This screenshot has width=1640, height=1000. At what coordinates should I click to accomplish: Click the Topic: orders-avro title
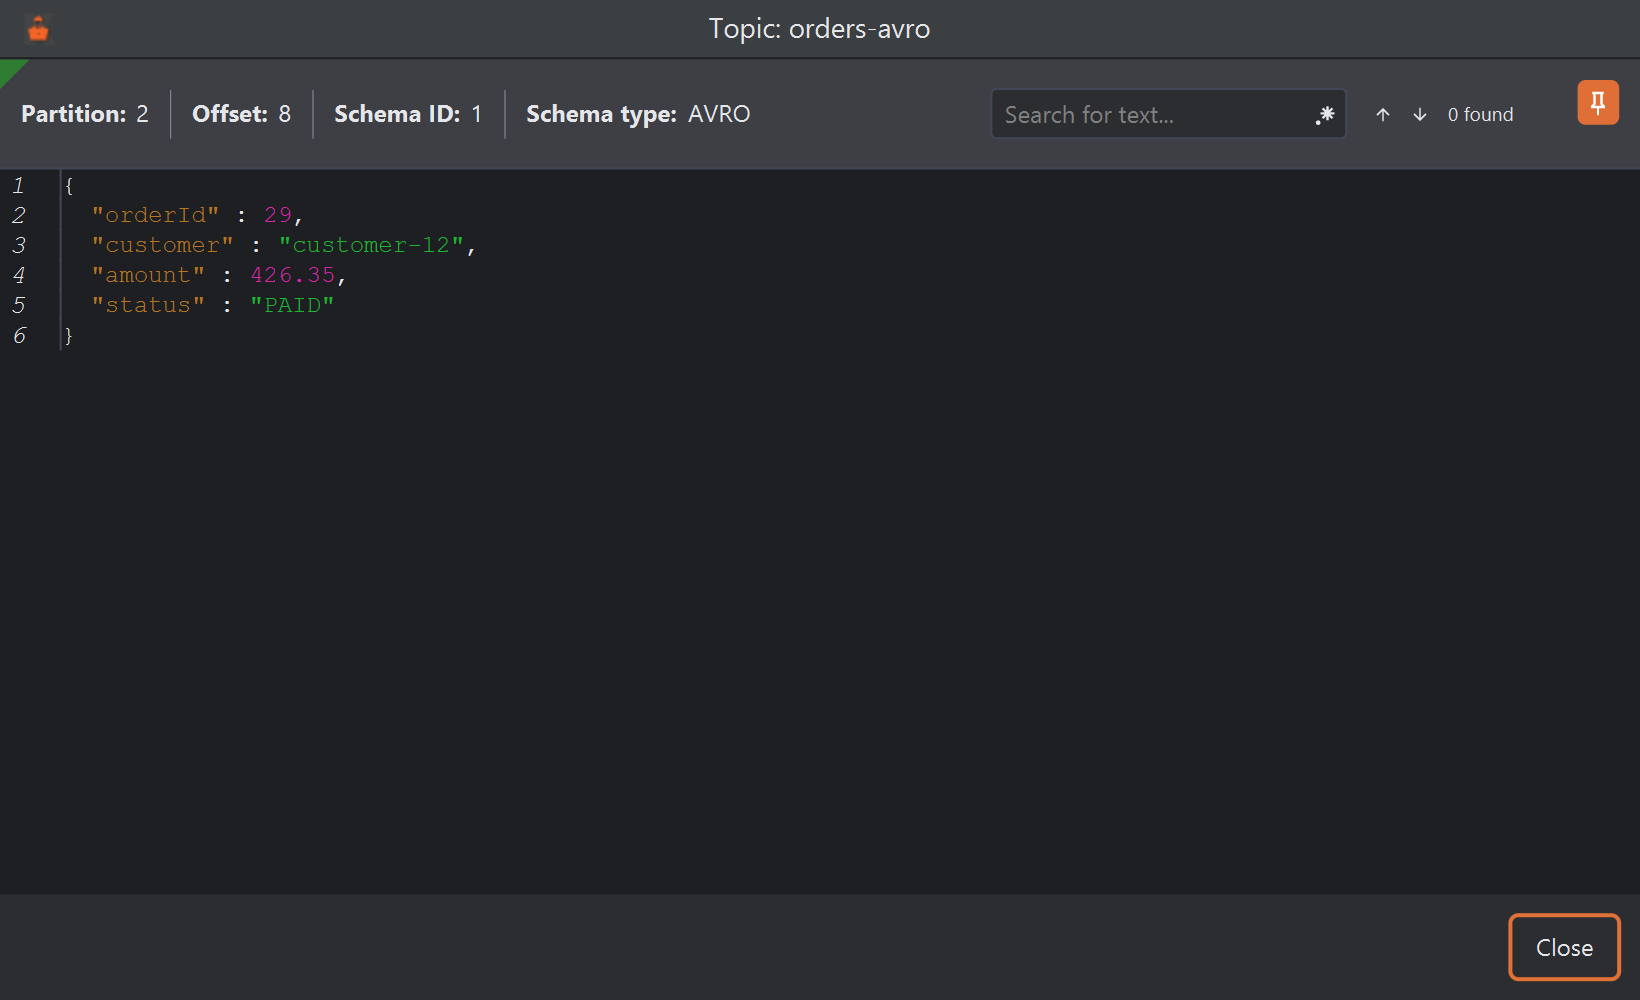(x=819, y=29)
